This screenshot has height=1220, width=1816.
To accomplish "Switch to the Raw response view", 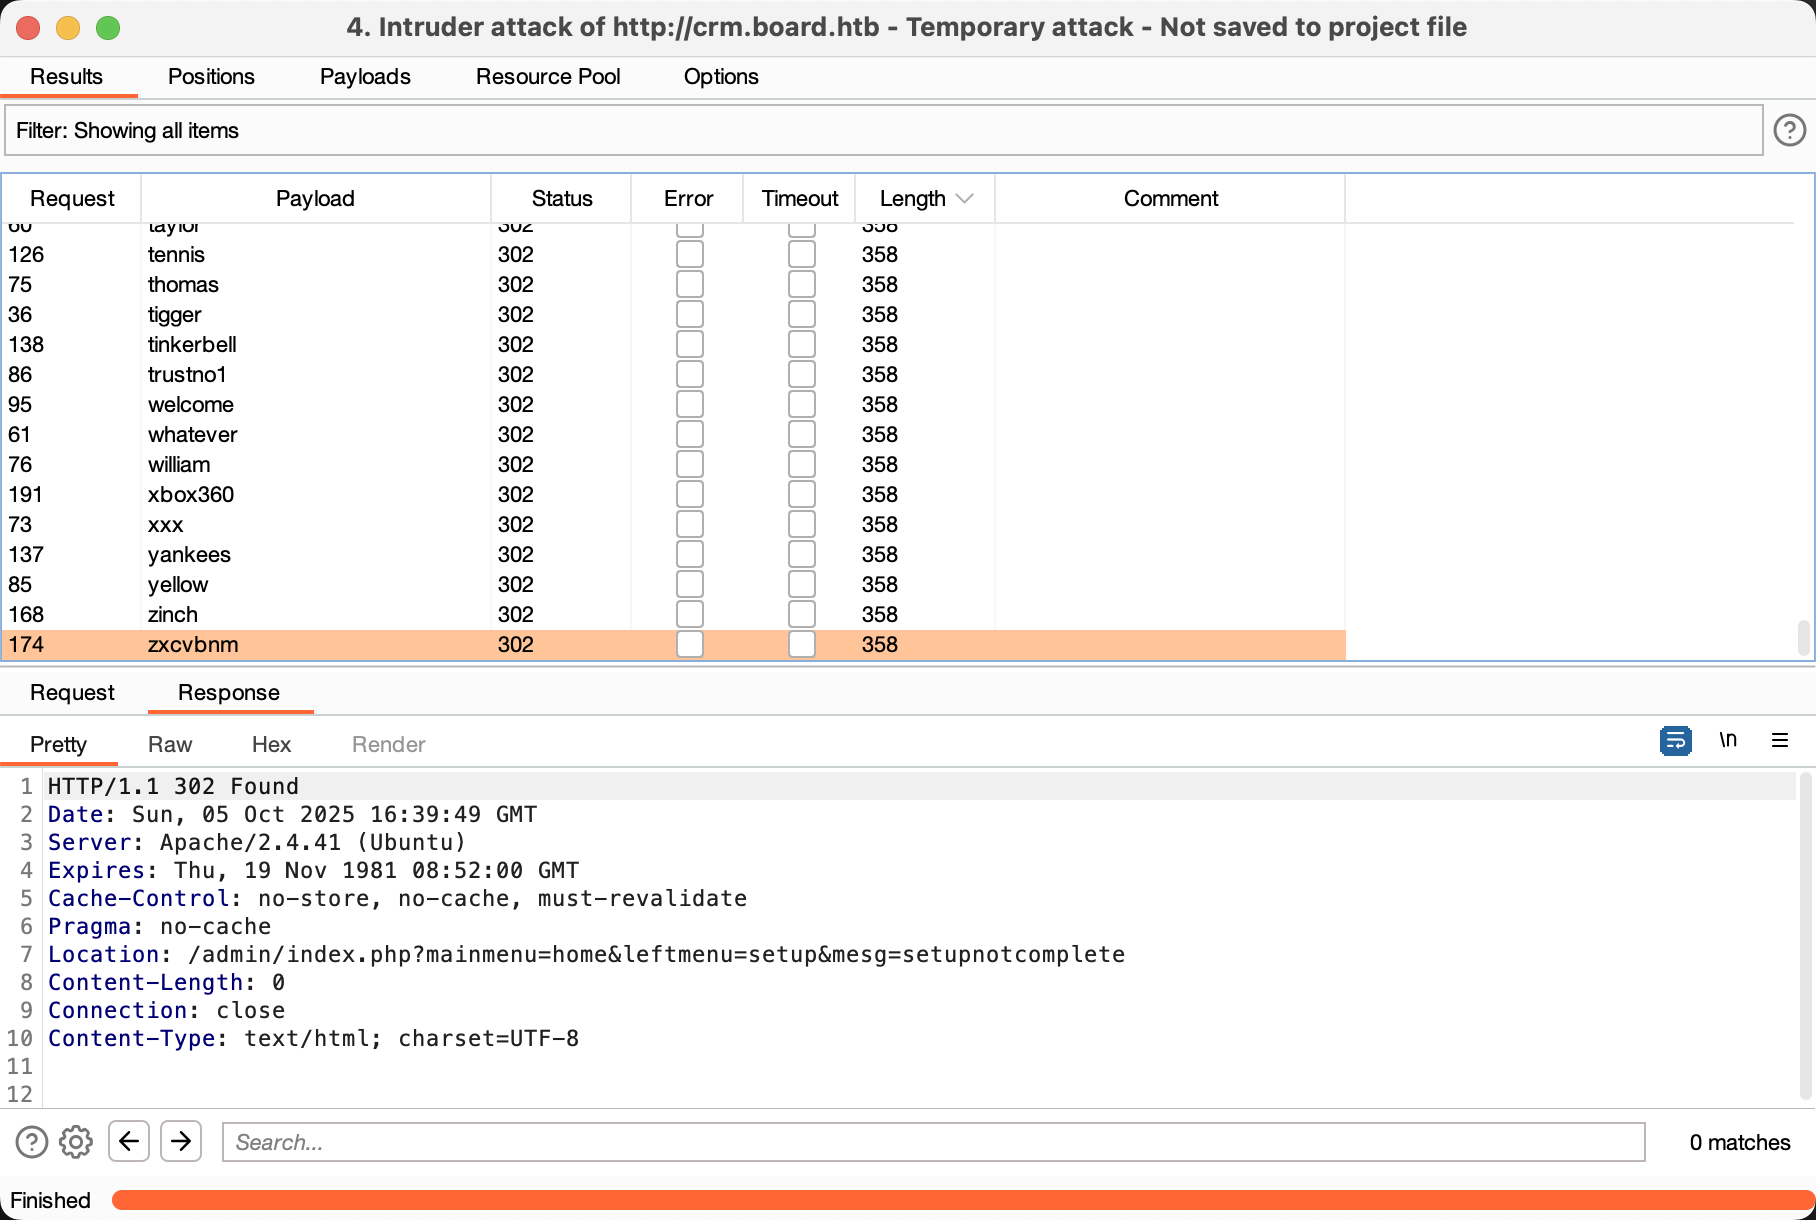I will [169, 744].
